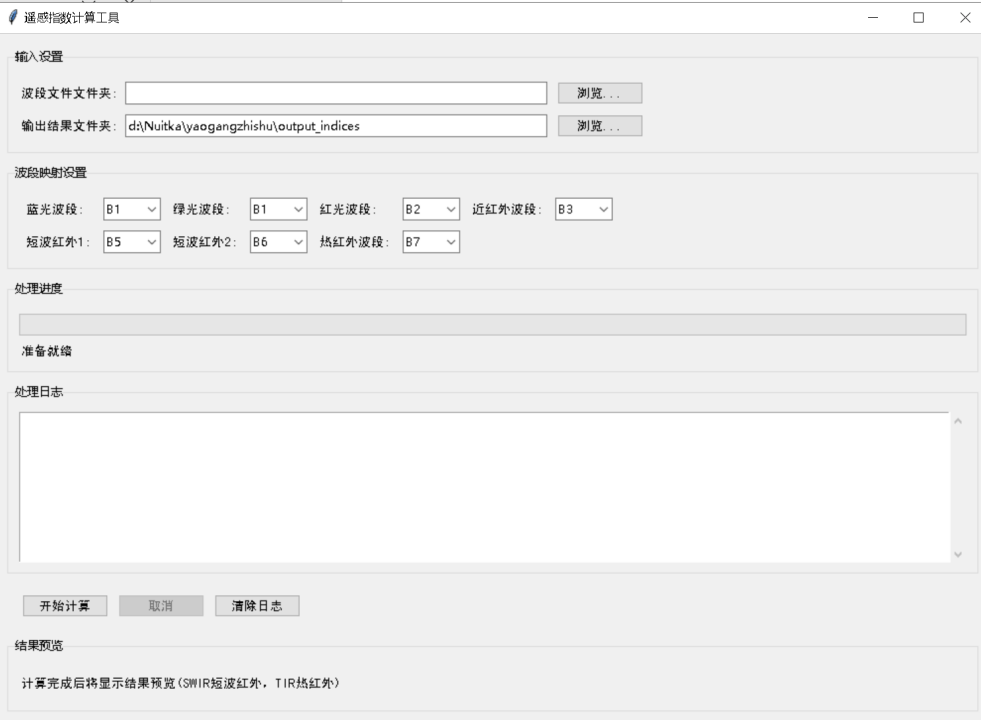
Task: Open the 红光波段 band dropdown
Action: click(431, 209)
